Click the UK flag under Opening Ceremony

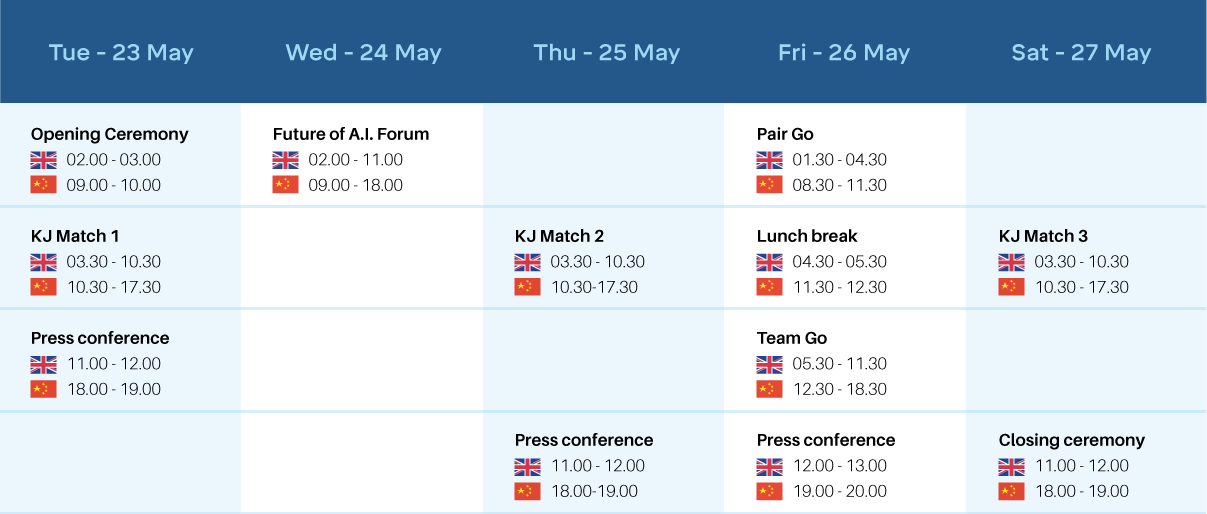tap(43, 160)
